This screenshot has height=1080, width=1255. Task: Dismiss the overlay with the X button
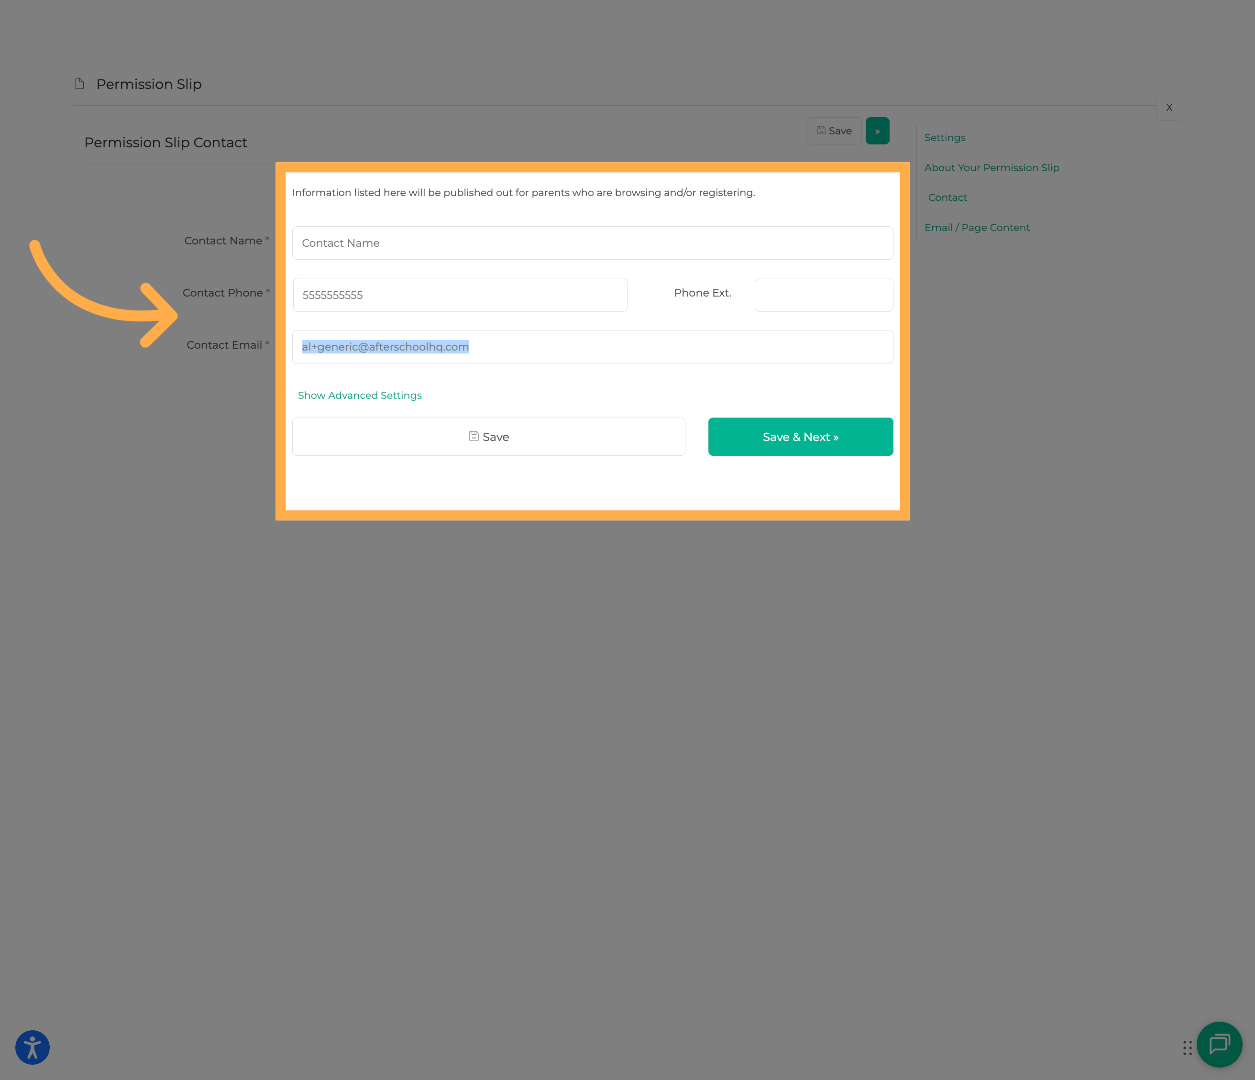tap(1169, 107)
